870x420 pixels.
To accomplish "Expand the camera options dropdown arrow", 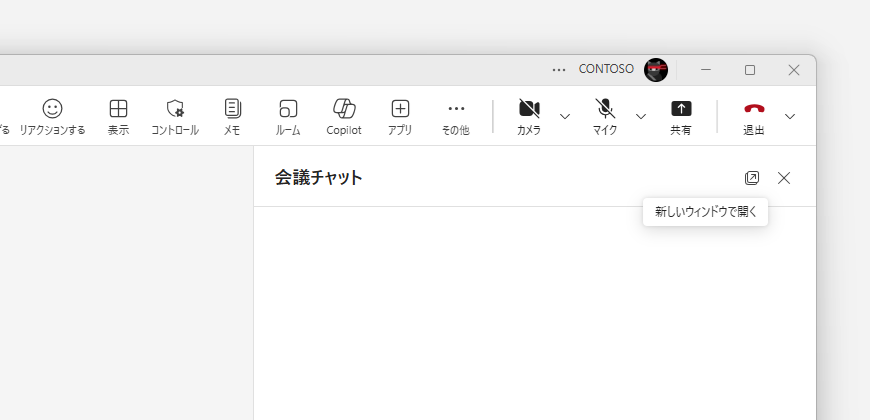I will (x=565, y=117).
